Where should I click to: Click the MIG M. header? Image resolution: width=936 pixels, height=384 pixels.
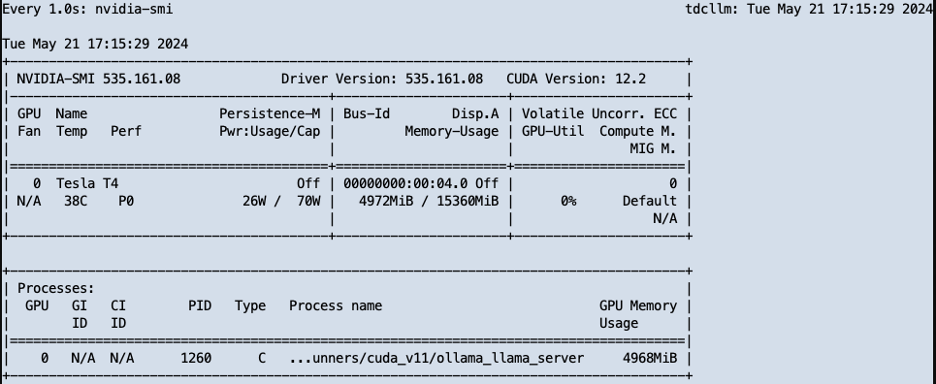pos(654,149)
